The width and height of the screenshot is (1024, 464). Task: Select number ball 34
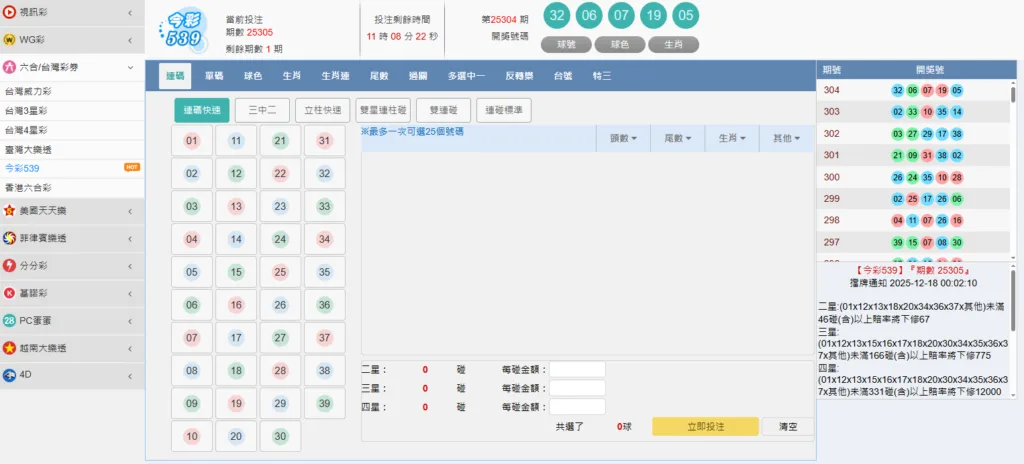point(325,239)
